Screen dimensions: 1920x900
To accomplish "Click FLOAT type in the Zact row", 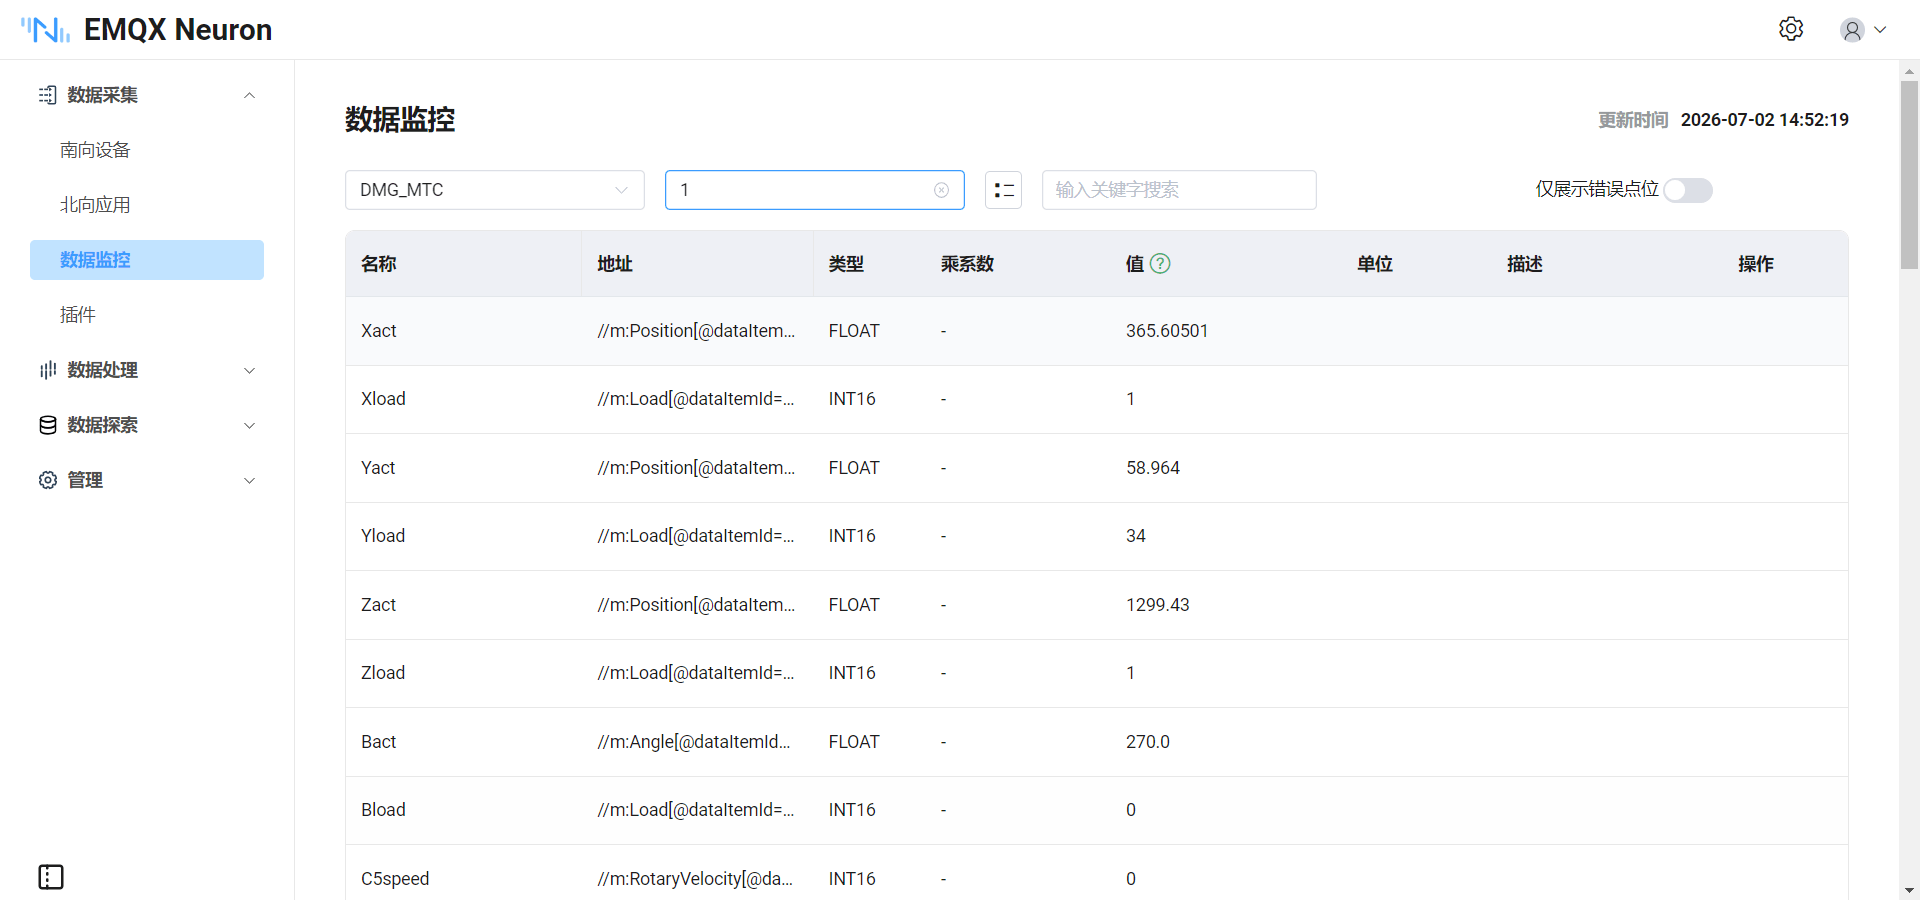I will [854, 605].
